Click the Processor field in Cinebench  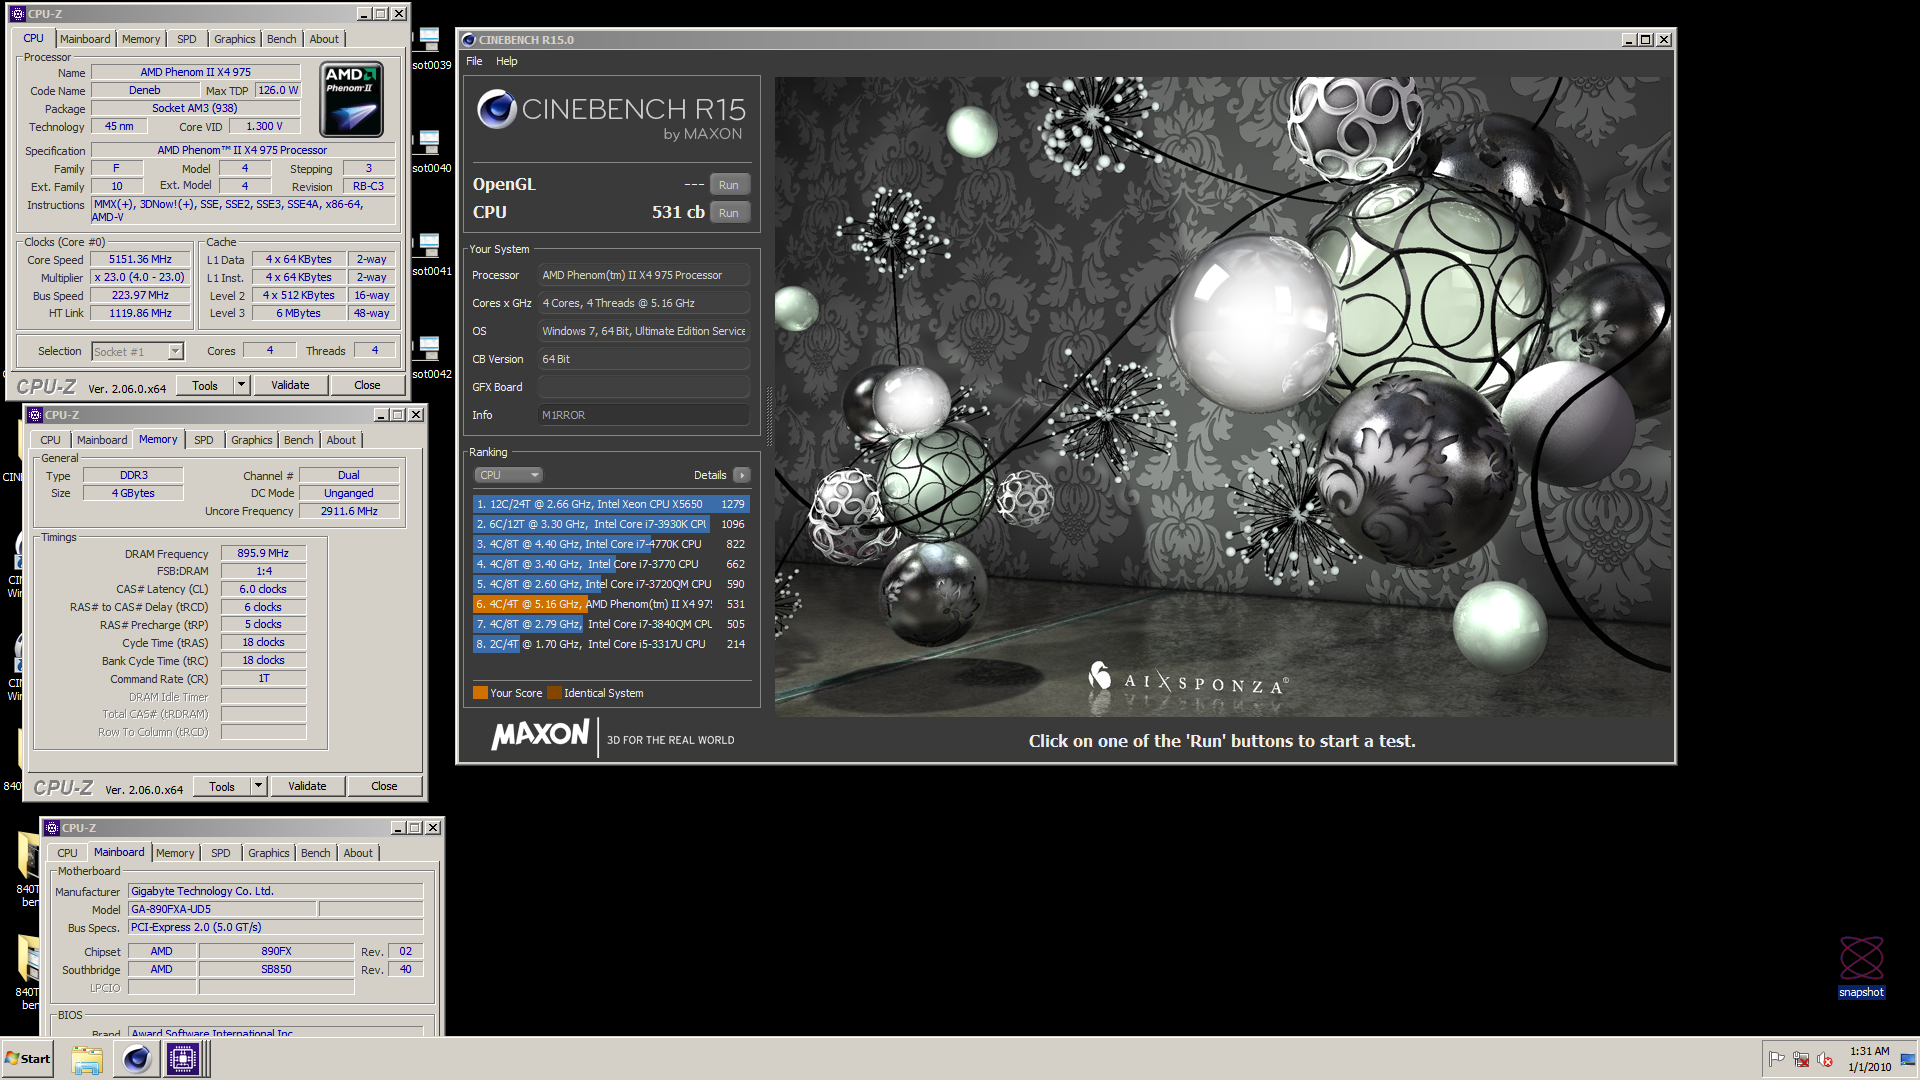click(x=644, y=275)
